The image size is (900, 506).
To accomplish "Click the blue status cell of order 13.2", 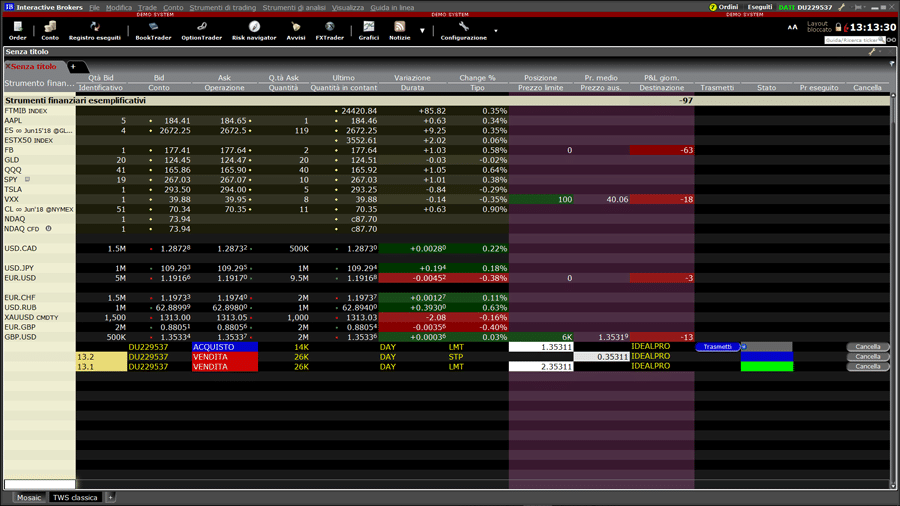I will [x=767, y=356].
